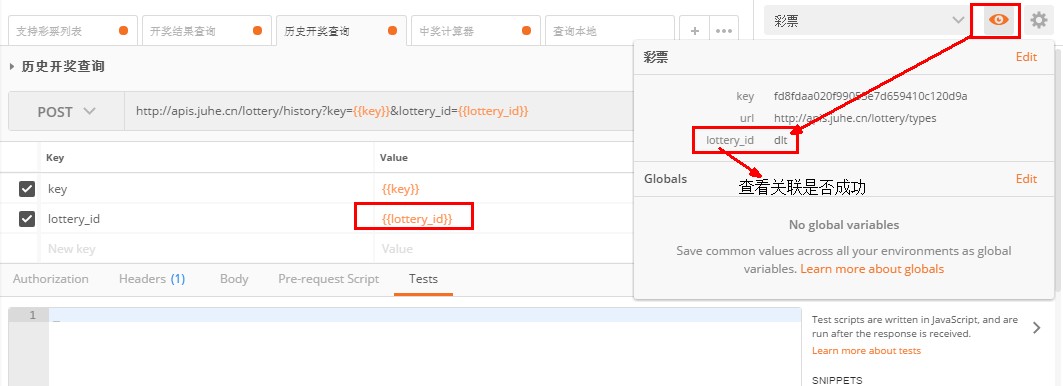The image size is (1063, 386).
Task: Select the dlt value in environment popup
Action: tap(780, 140)
